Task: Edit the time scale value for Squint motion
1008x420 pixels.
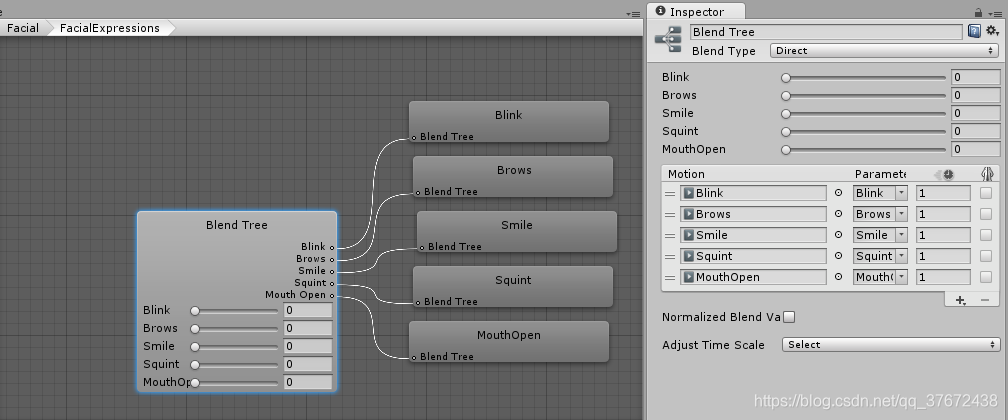Action: point(943,256)
